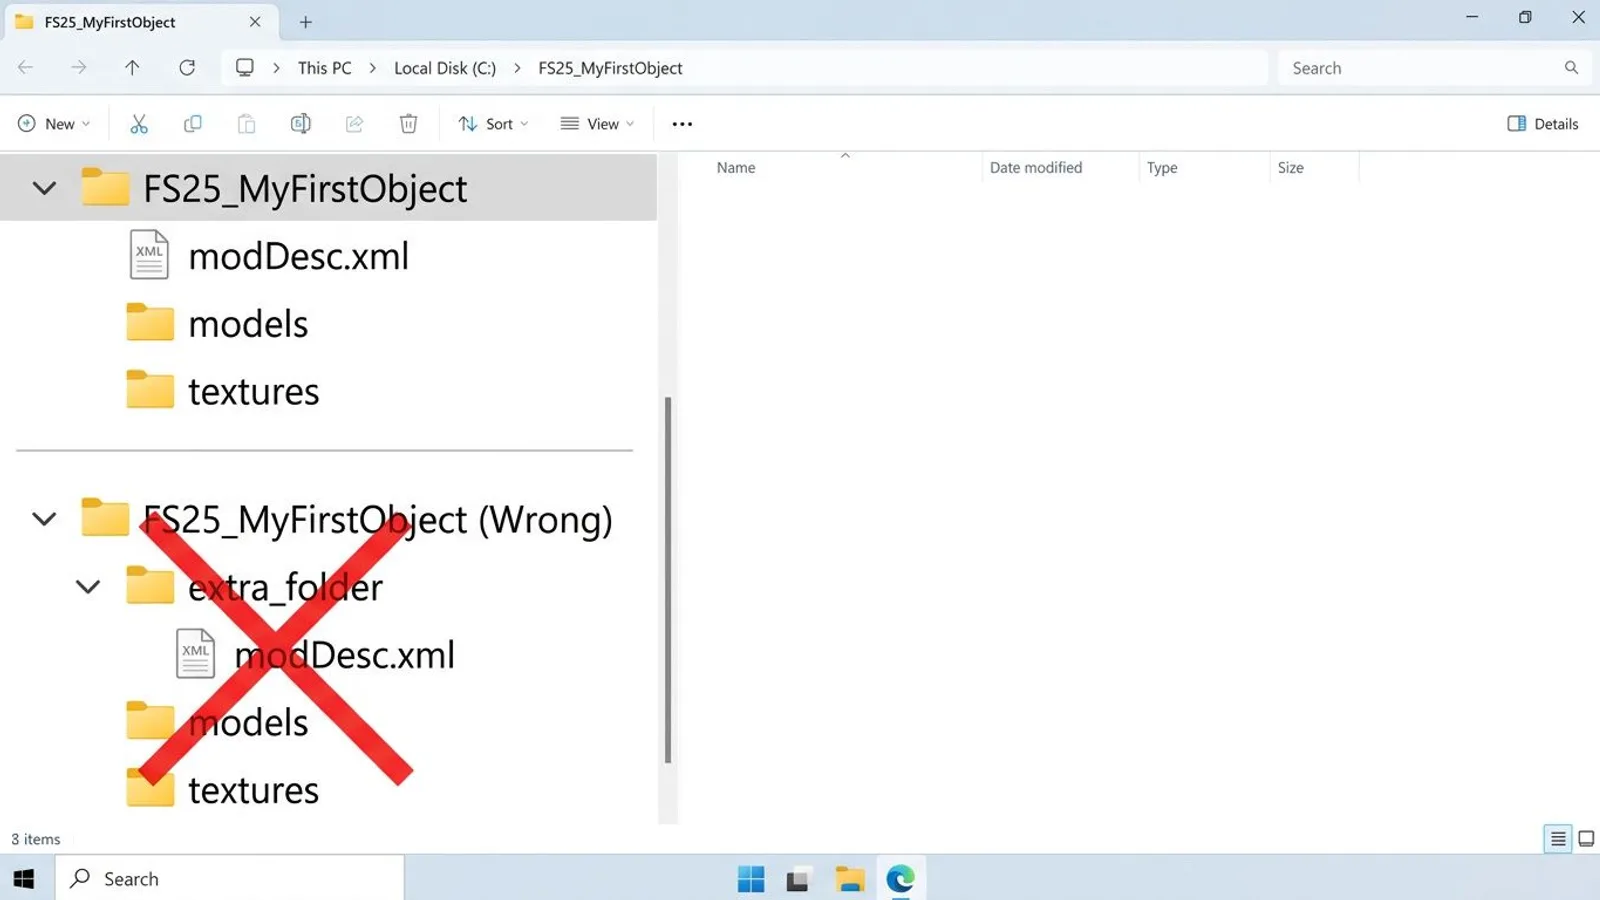Click the Copy icon in toolbar
The height and width of the screenshot is (900, 1600).
[x=193, y=124]
